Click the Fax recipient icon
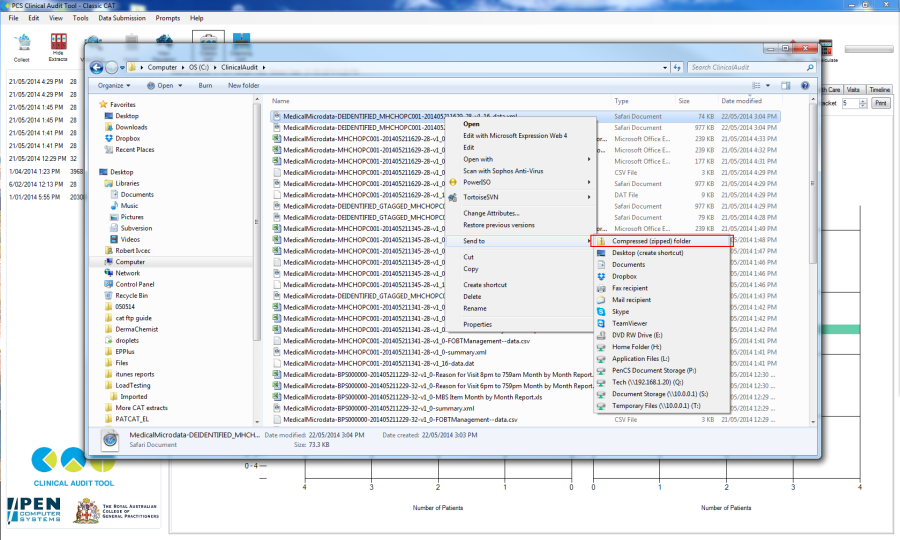 601,288
